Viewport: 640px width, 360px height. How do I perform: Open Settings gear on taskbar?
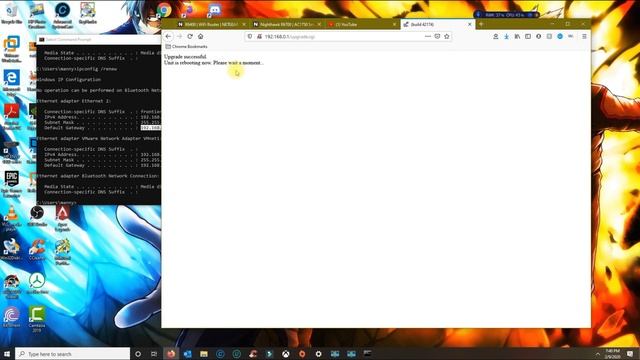[318, 354]
